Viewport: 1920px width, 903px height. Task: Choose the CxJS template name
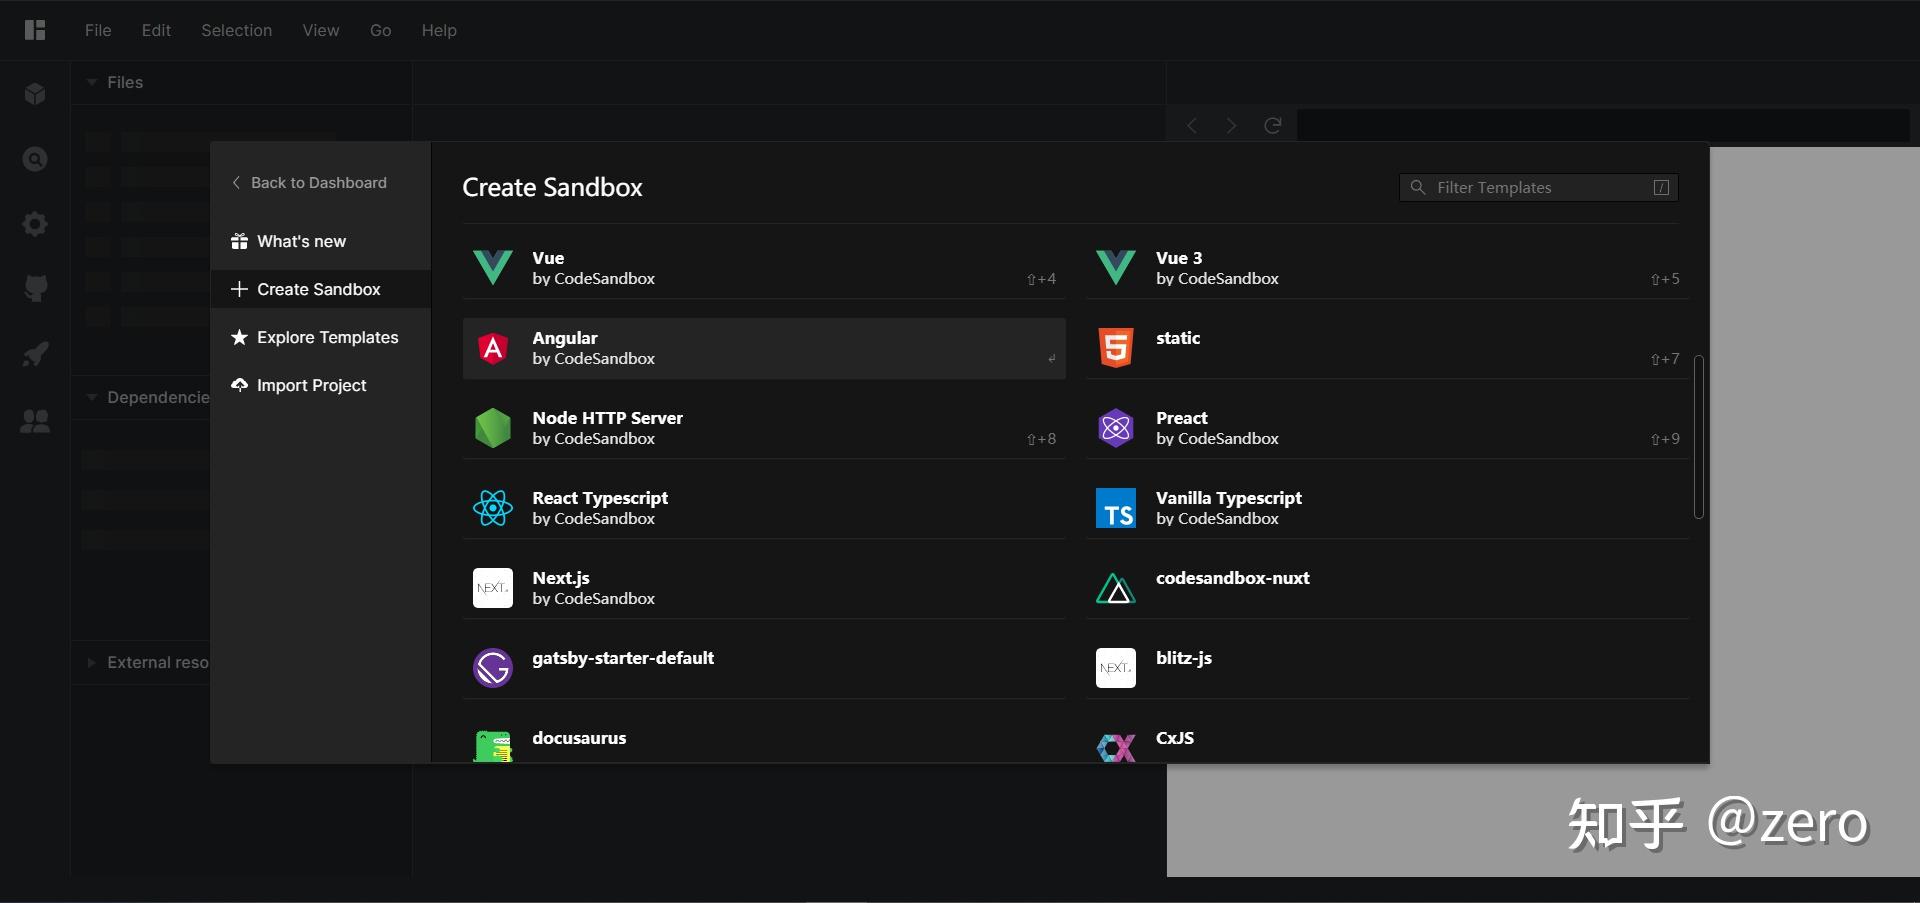[1175, 738]
